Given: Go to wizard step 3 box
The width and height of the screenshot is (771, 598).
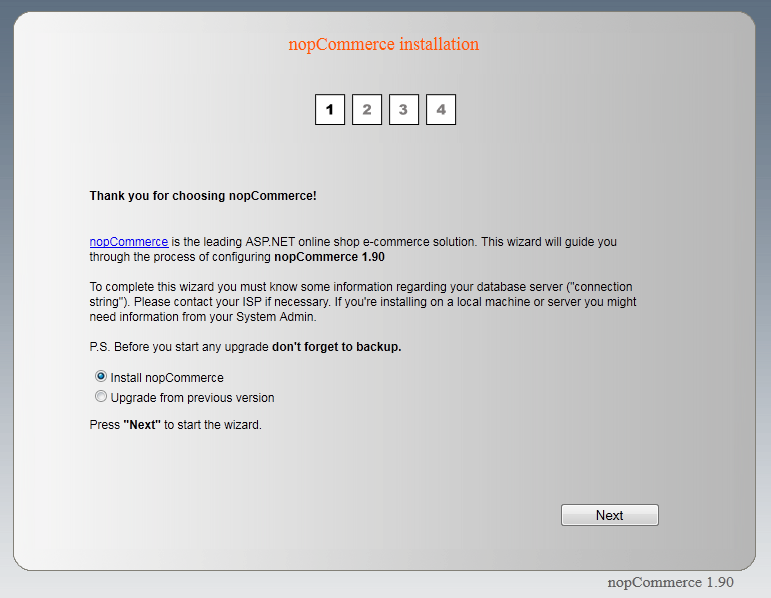Looking at the screenshot, I should click(404, 110).
